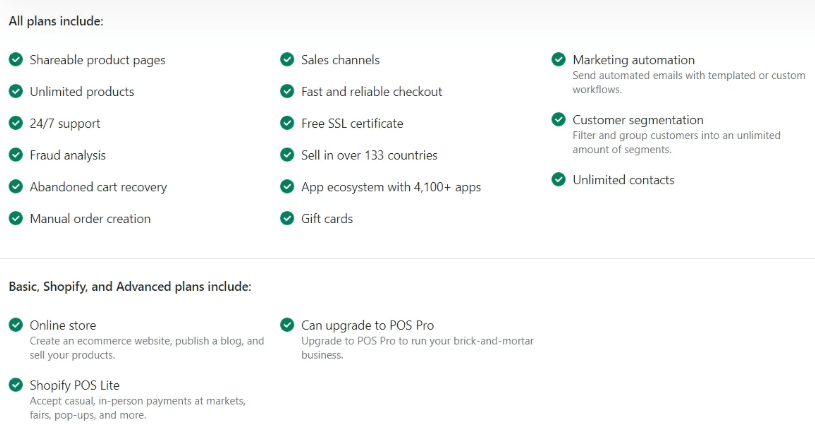This screenshot has width=815, height=444.
Task: Click 'Create an ecommerce website' description
Action: (x=147, y=348)
